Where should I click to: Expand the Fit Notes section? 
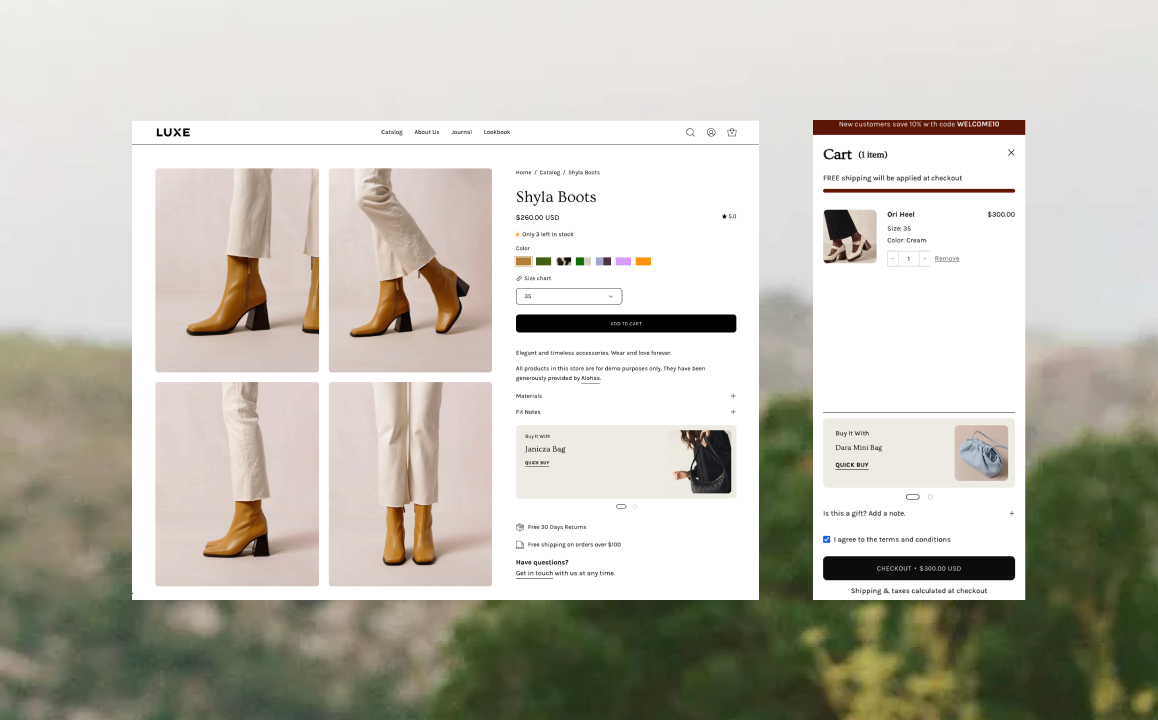[x=732, y=412]
